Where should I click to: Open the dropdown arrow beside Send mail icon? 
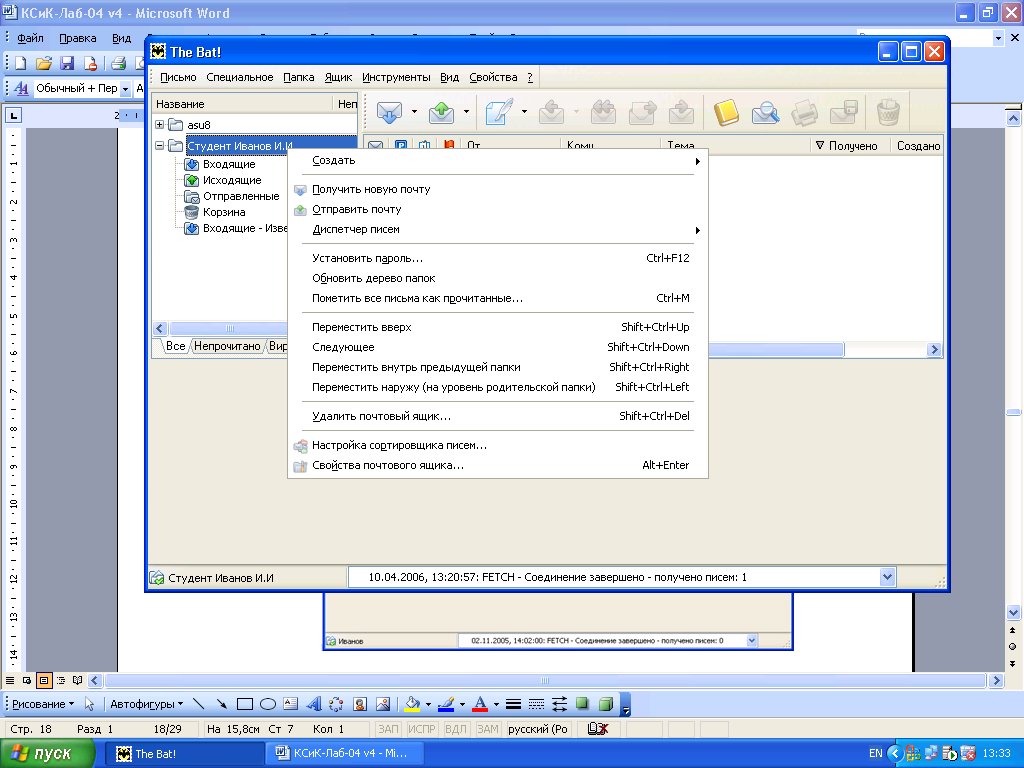pyautogui.click(x=466, y=112)
